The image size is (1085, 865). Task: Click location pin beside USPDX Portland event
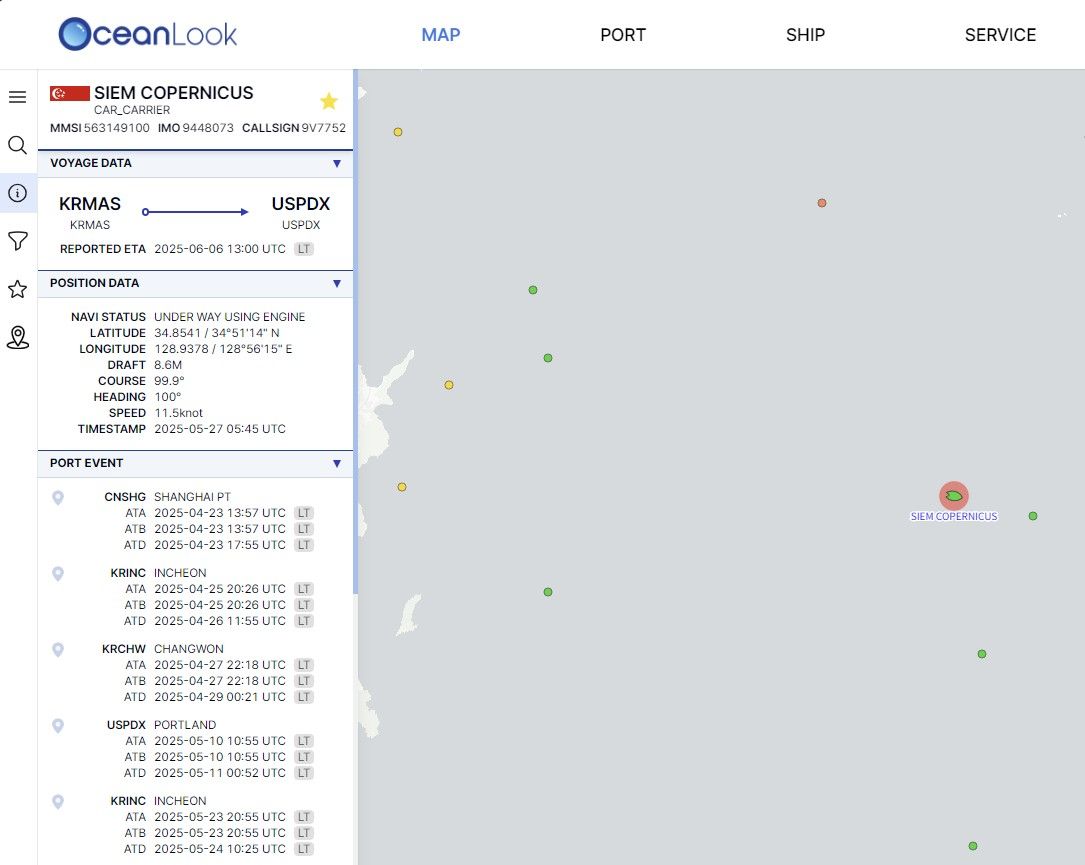[x=58, y=725]
